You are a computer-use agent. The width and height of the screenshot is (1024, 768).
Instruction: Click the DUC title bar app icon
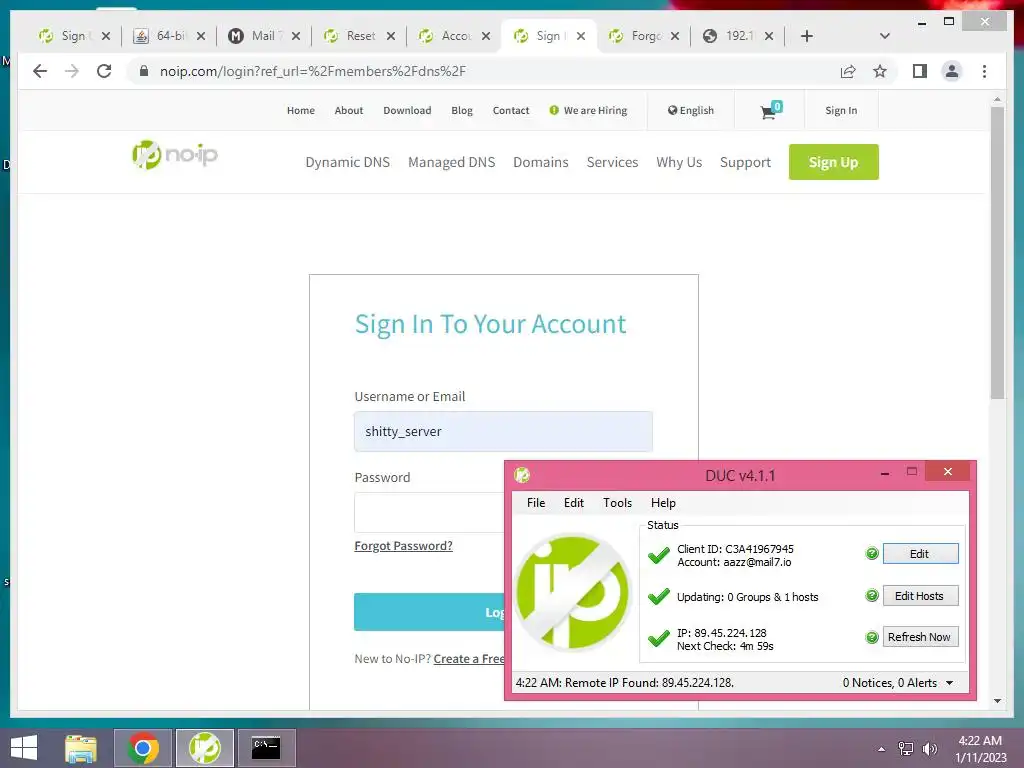click(x=522, y=475)
